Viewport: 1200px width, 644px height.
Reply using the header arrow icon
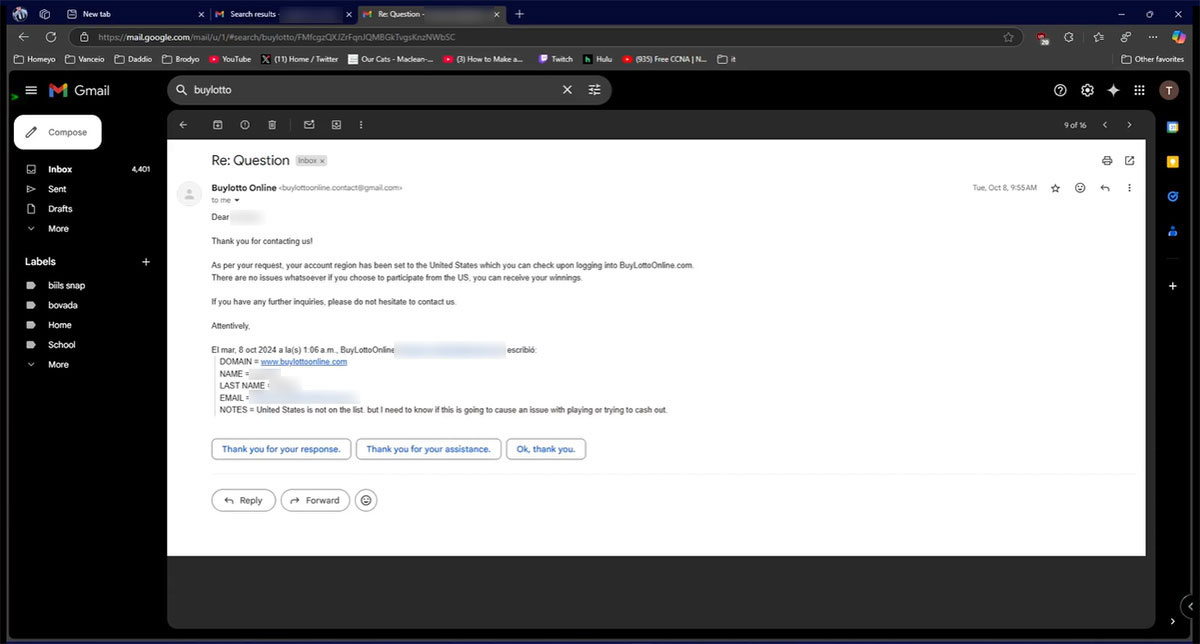click(x=1105, y=188)
